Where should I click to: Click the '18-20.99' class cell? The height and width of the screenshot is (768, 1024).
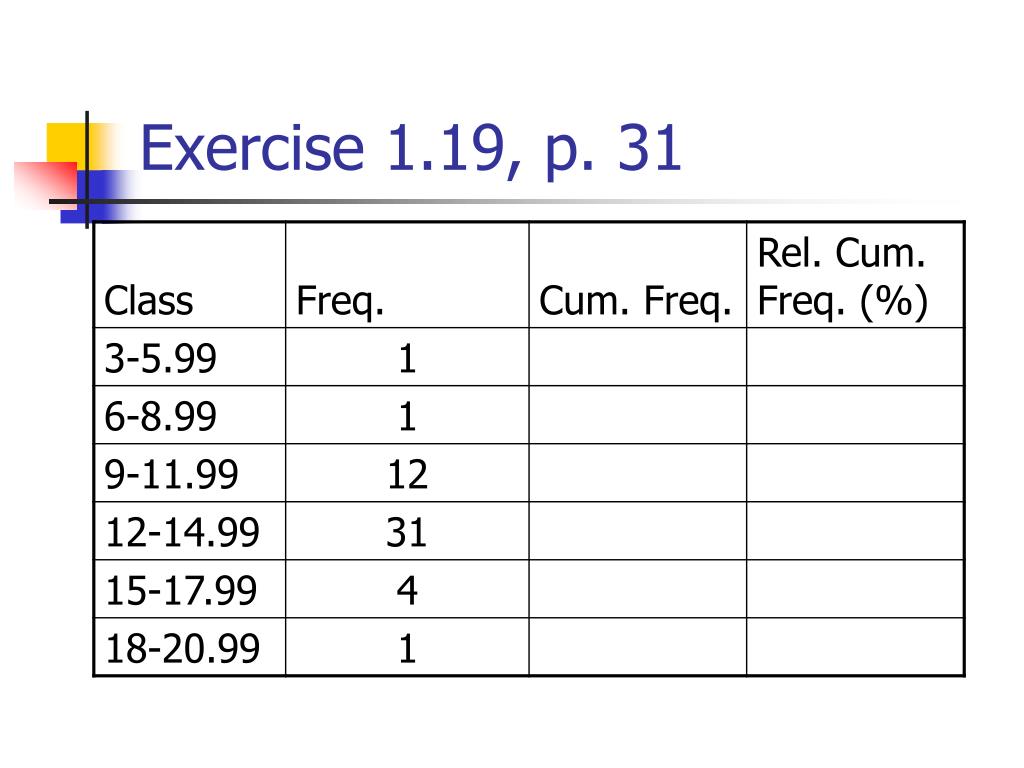[x=190, y=647]
